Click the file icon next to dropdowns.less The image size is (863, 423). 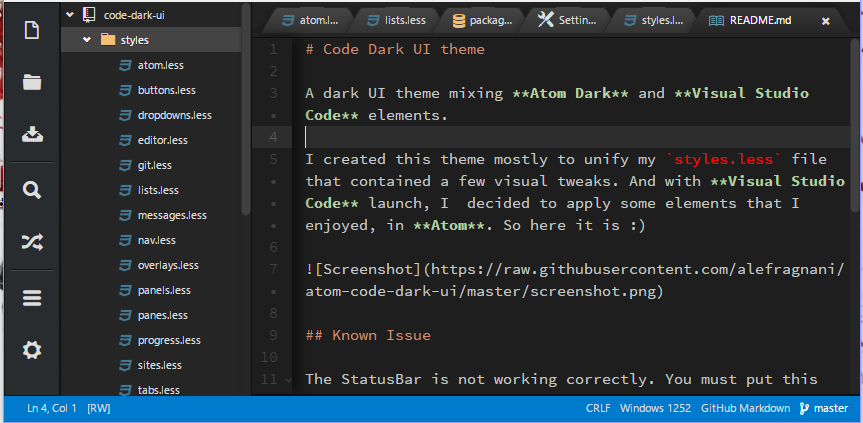coord(126,116)
